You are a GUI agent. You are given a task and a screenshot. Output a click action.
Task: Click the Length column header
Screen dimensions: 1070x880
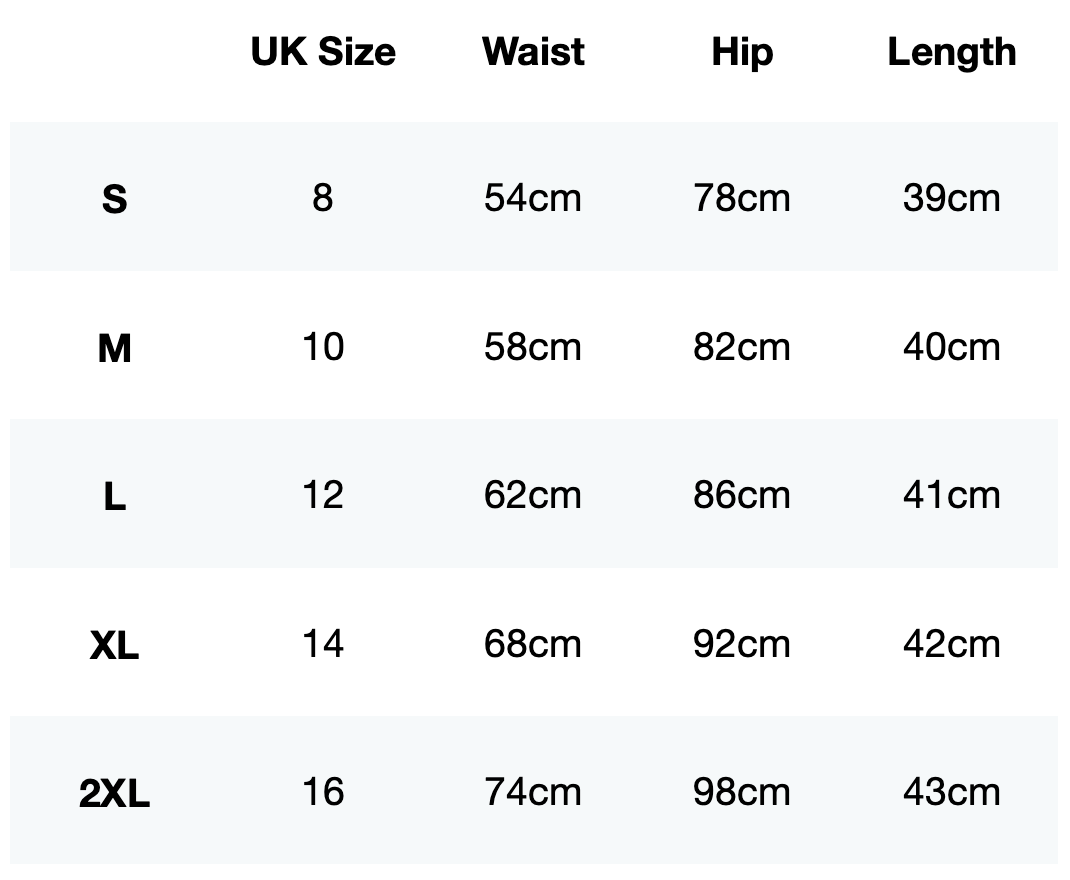(x=951, y=52)
